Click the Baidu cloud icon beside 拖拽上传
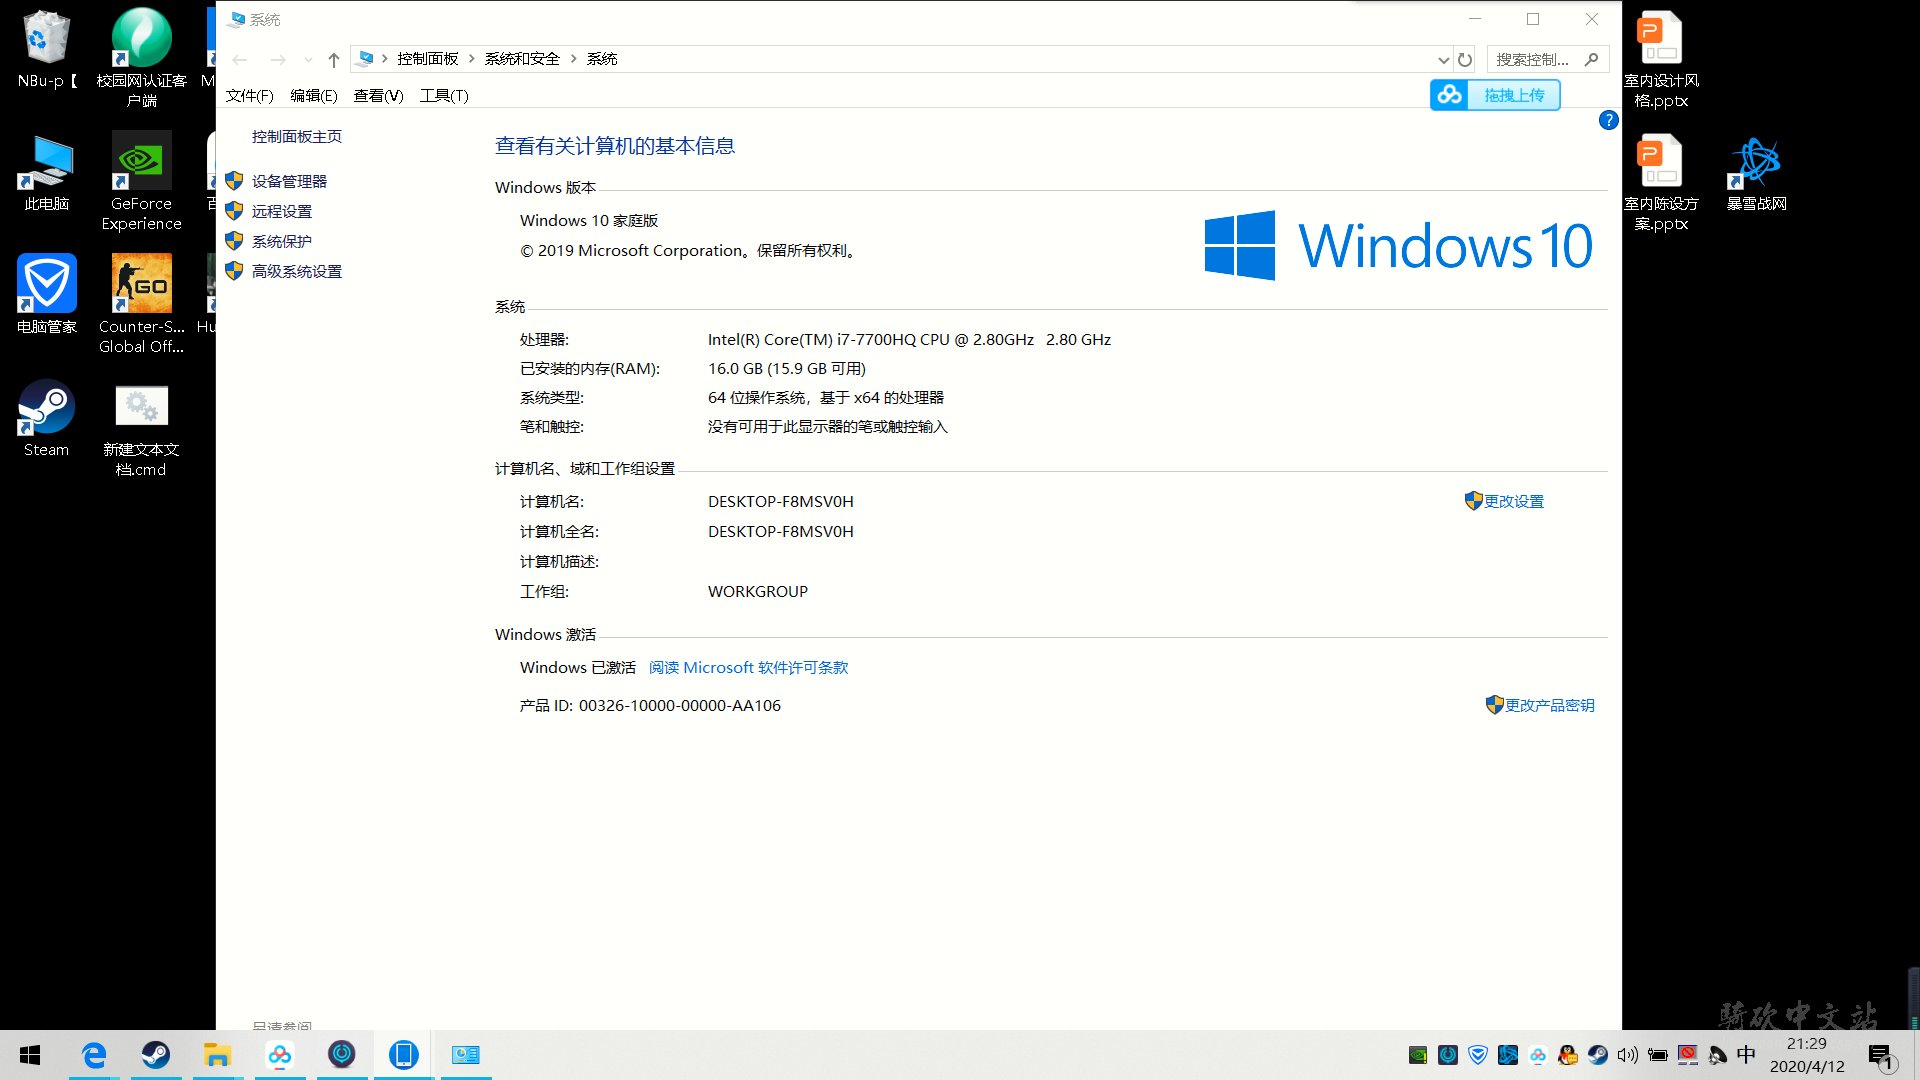1920x1080 pixels. coord(1449,95)
